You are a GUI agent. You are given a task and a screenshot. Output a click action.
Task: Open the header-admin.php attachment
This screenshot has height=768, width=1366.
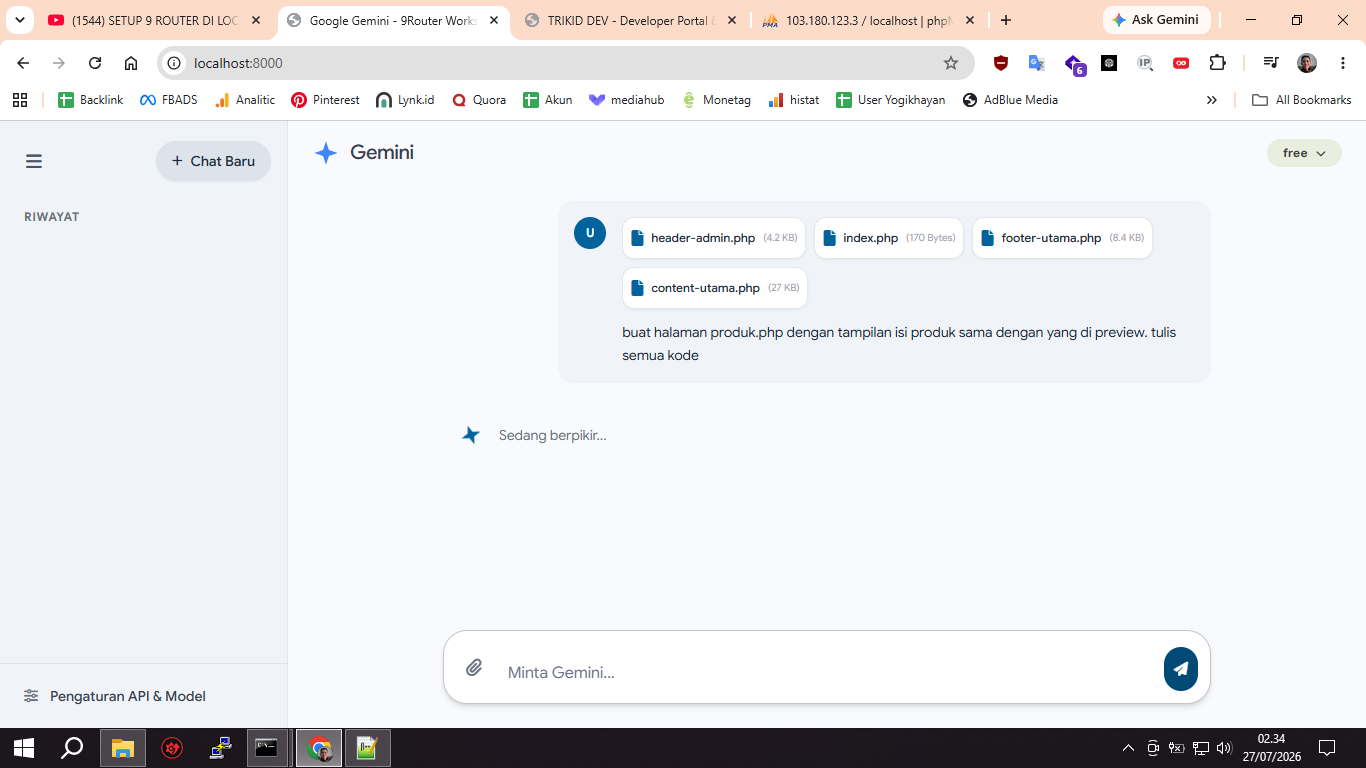point(714,238)
